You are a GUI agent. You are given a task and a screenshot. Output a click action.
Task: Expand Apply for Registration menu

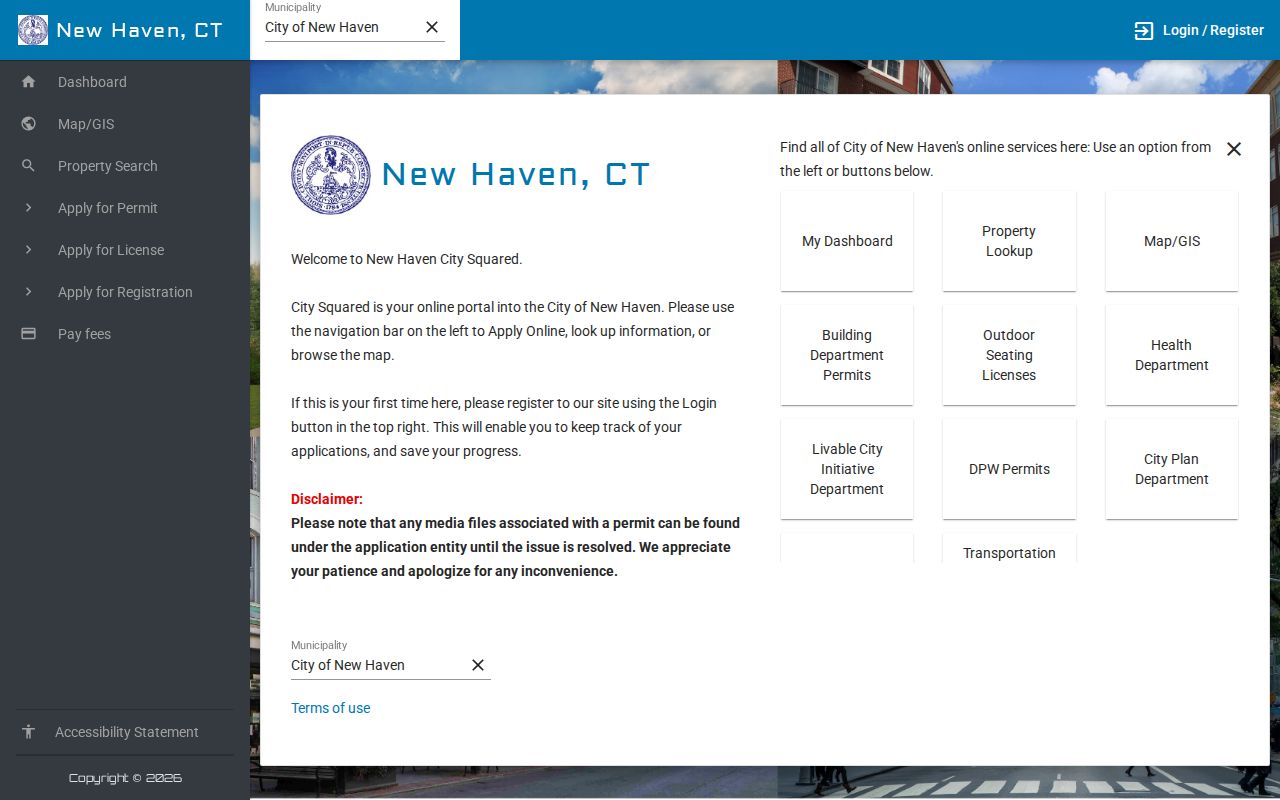click(x=125, y=292)
